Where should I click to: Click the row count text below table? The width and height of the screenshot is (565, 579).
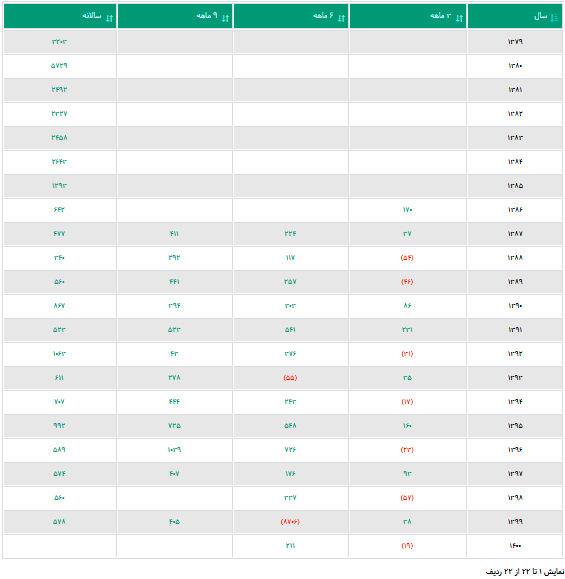tap(525, 572)
